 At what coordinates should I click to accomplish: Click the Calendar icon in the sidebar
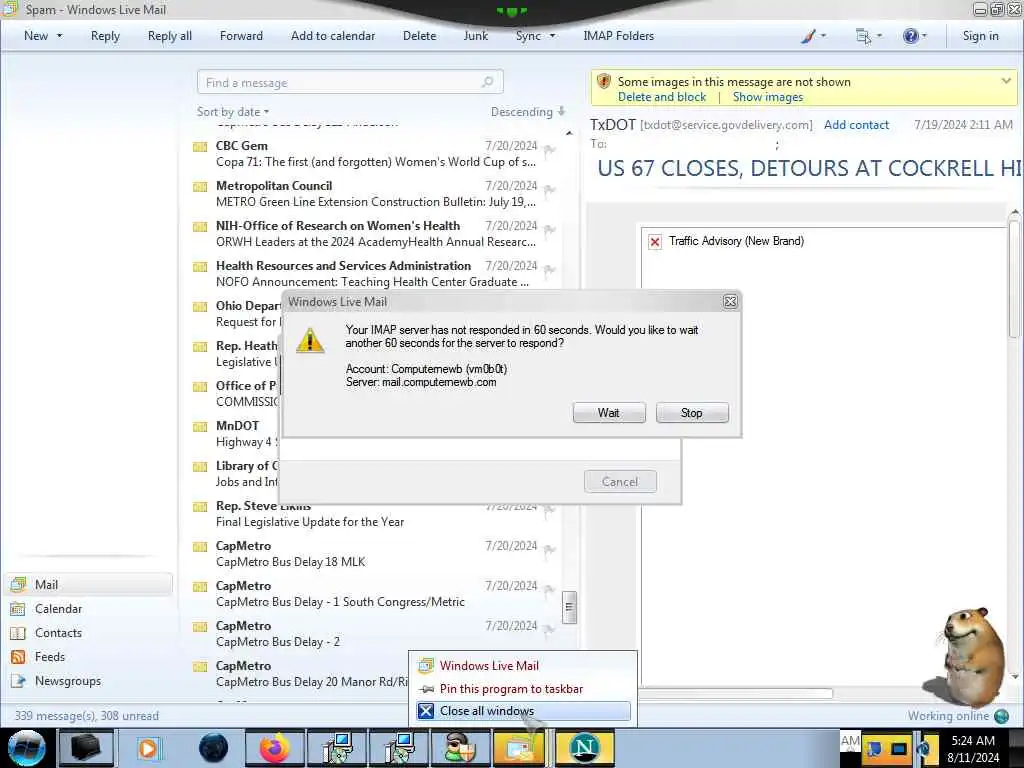point(18,609)
